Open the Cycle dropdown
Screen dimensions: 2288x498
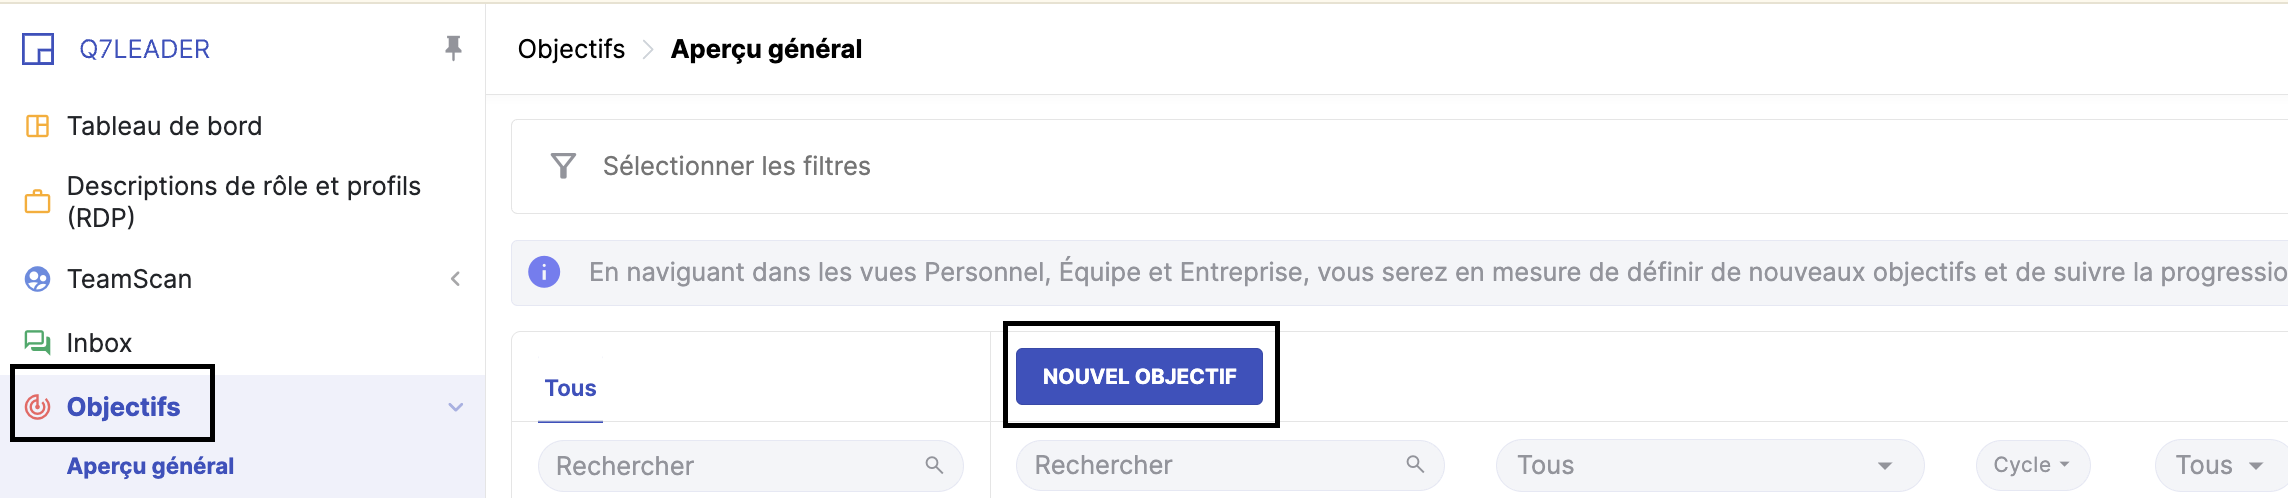click(2032, 465)
